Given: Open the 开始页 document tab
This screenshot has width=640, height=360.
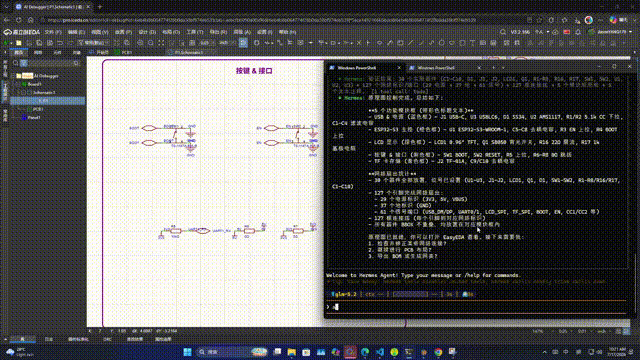Looking at the screenshot, I should pyautogui.click(x=100, y=53).
